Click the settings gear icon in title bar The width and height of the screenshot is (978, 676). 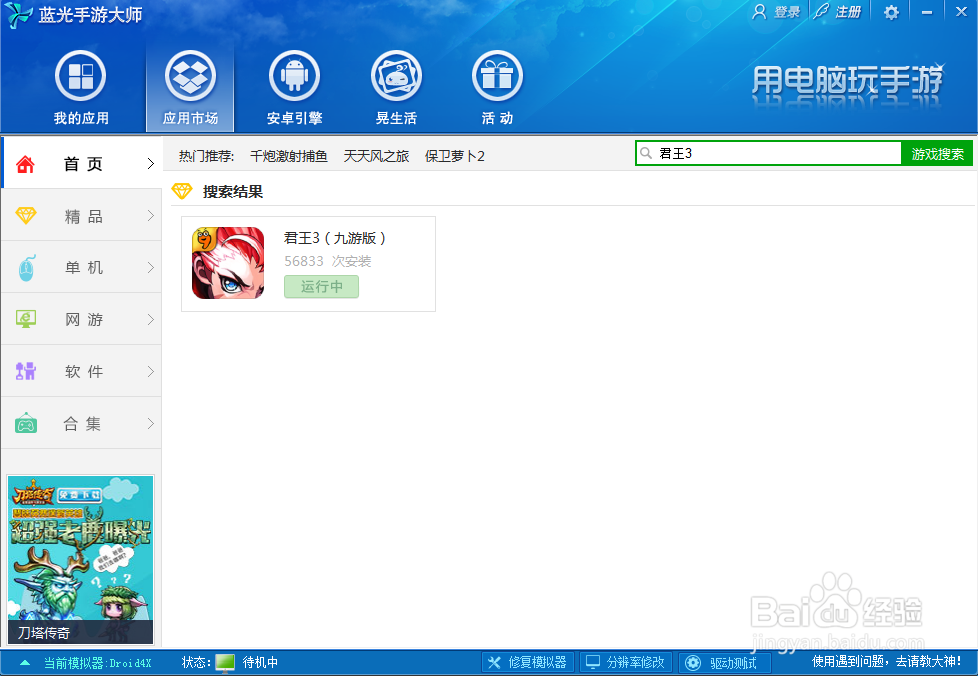click(891, 12)
